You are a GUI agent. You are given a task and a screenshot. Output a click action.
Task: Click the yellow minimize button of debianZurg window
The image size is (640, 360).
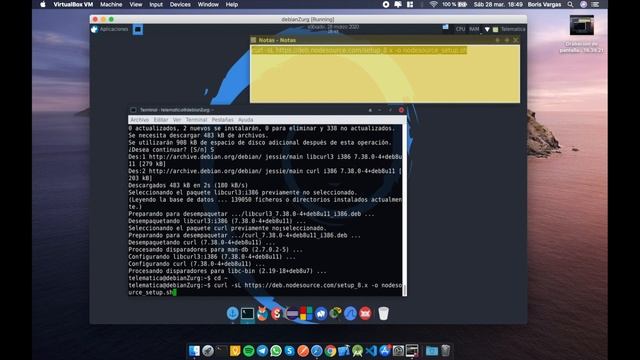click(103, 19)
